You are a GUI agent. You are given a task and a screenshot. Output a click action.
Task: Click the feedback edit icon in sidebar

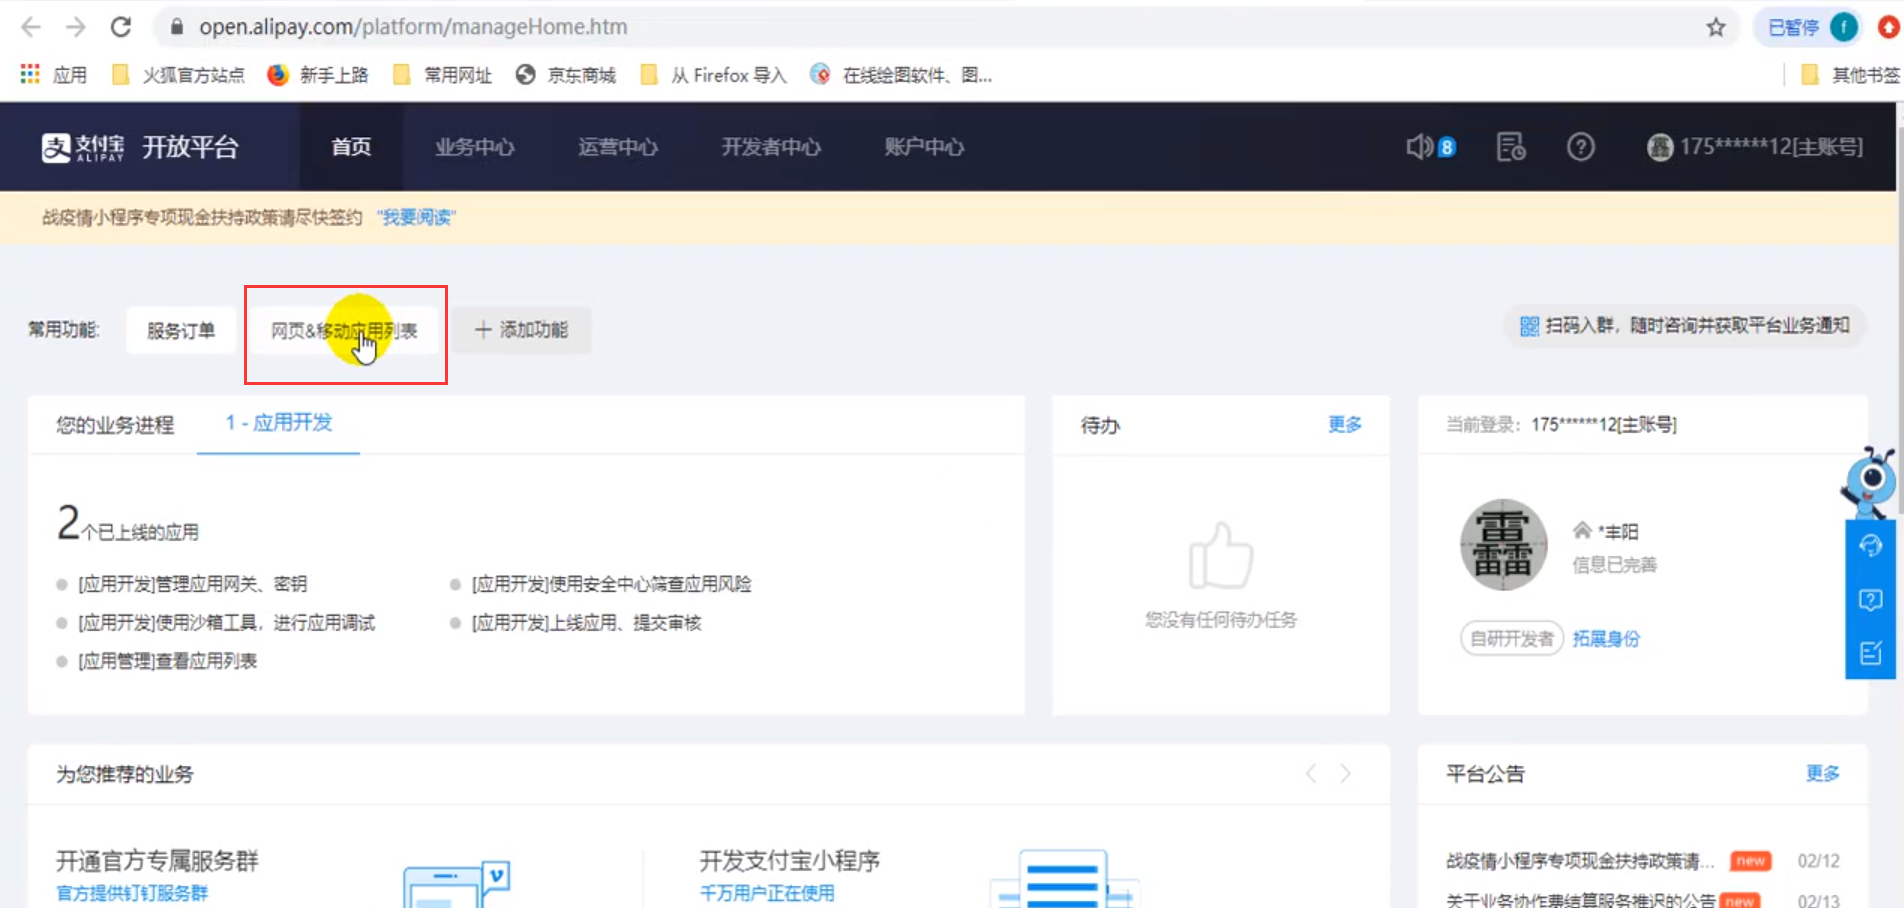(1870, 653)
